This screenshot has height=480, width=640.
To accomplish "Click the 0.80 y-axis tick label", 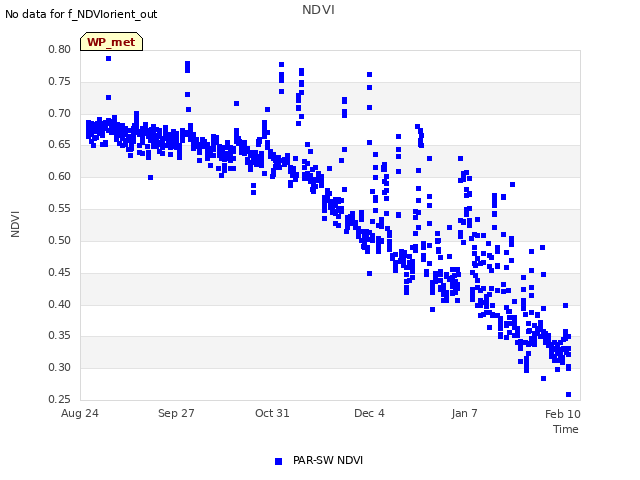I will coord(60,49).
